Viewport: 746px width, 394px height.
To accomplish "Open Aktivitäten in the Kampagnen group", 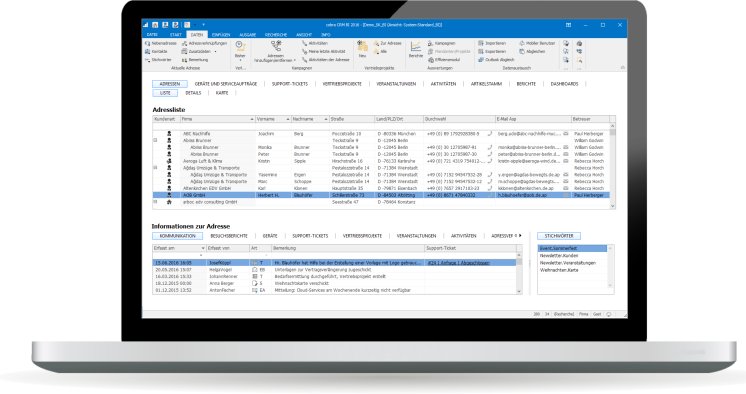I will click(314, 43).
